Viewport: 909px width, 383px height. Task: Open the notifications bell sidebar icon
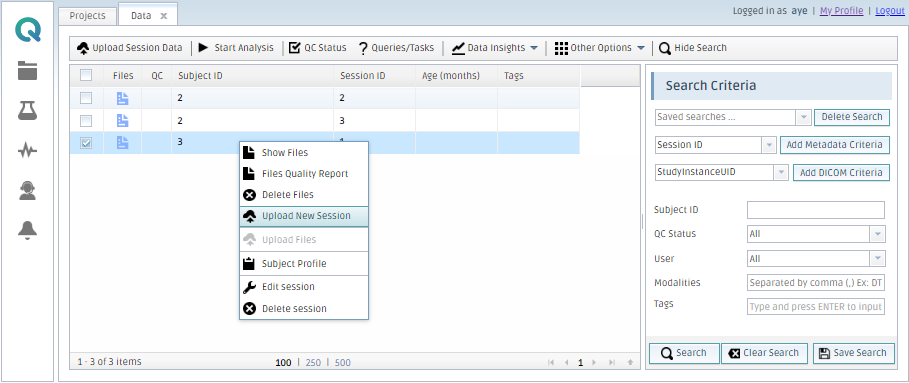click(27, 231)
